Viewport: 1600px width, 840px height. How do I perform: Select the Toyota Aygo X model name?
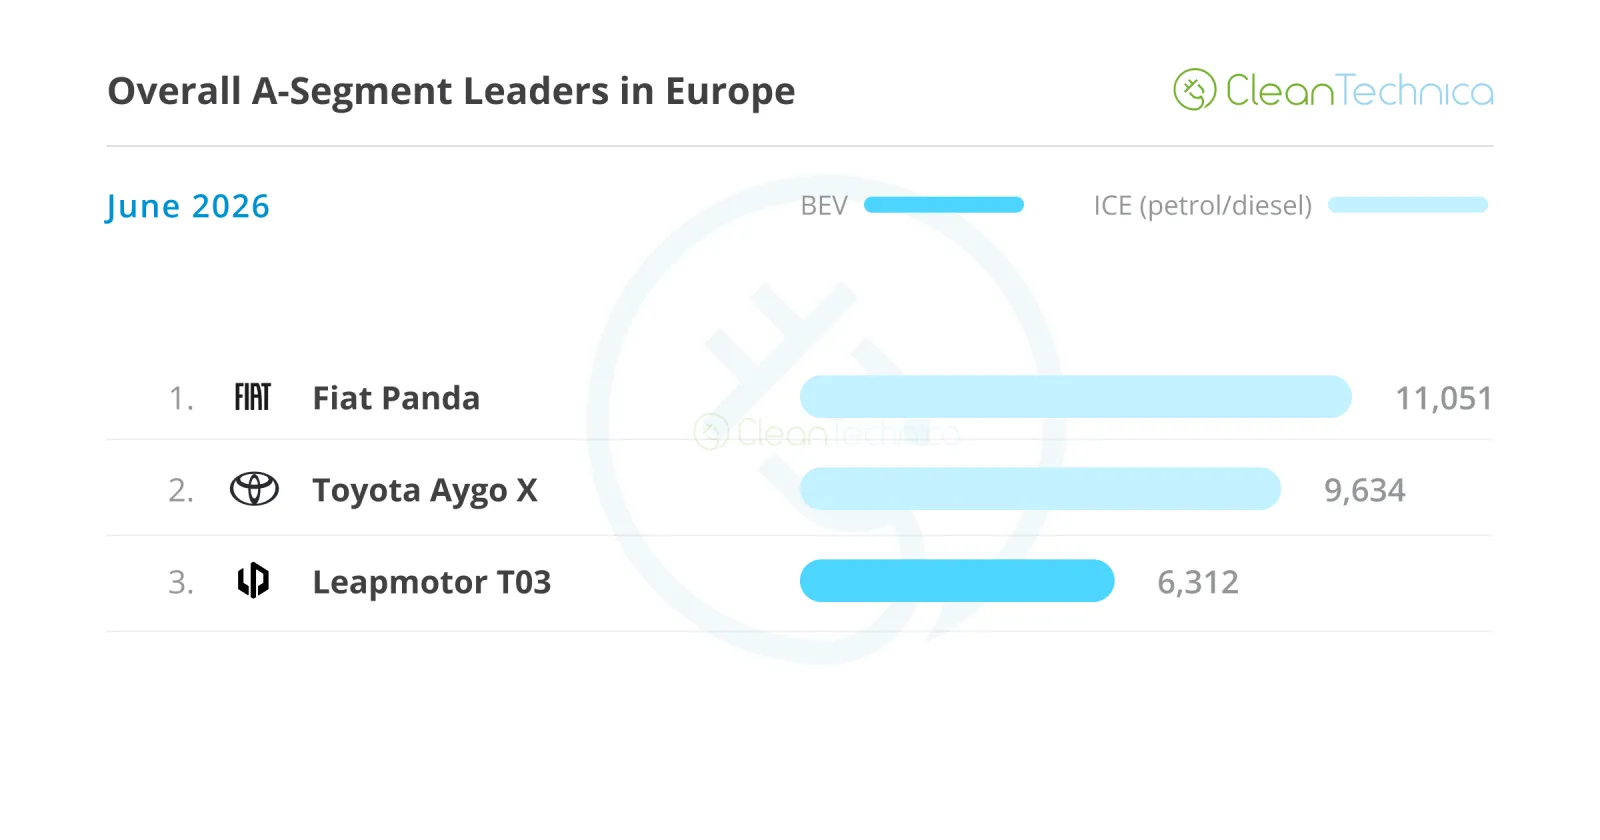click(x=425, y=491)
